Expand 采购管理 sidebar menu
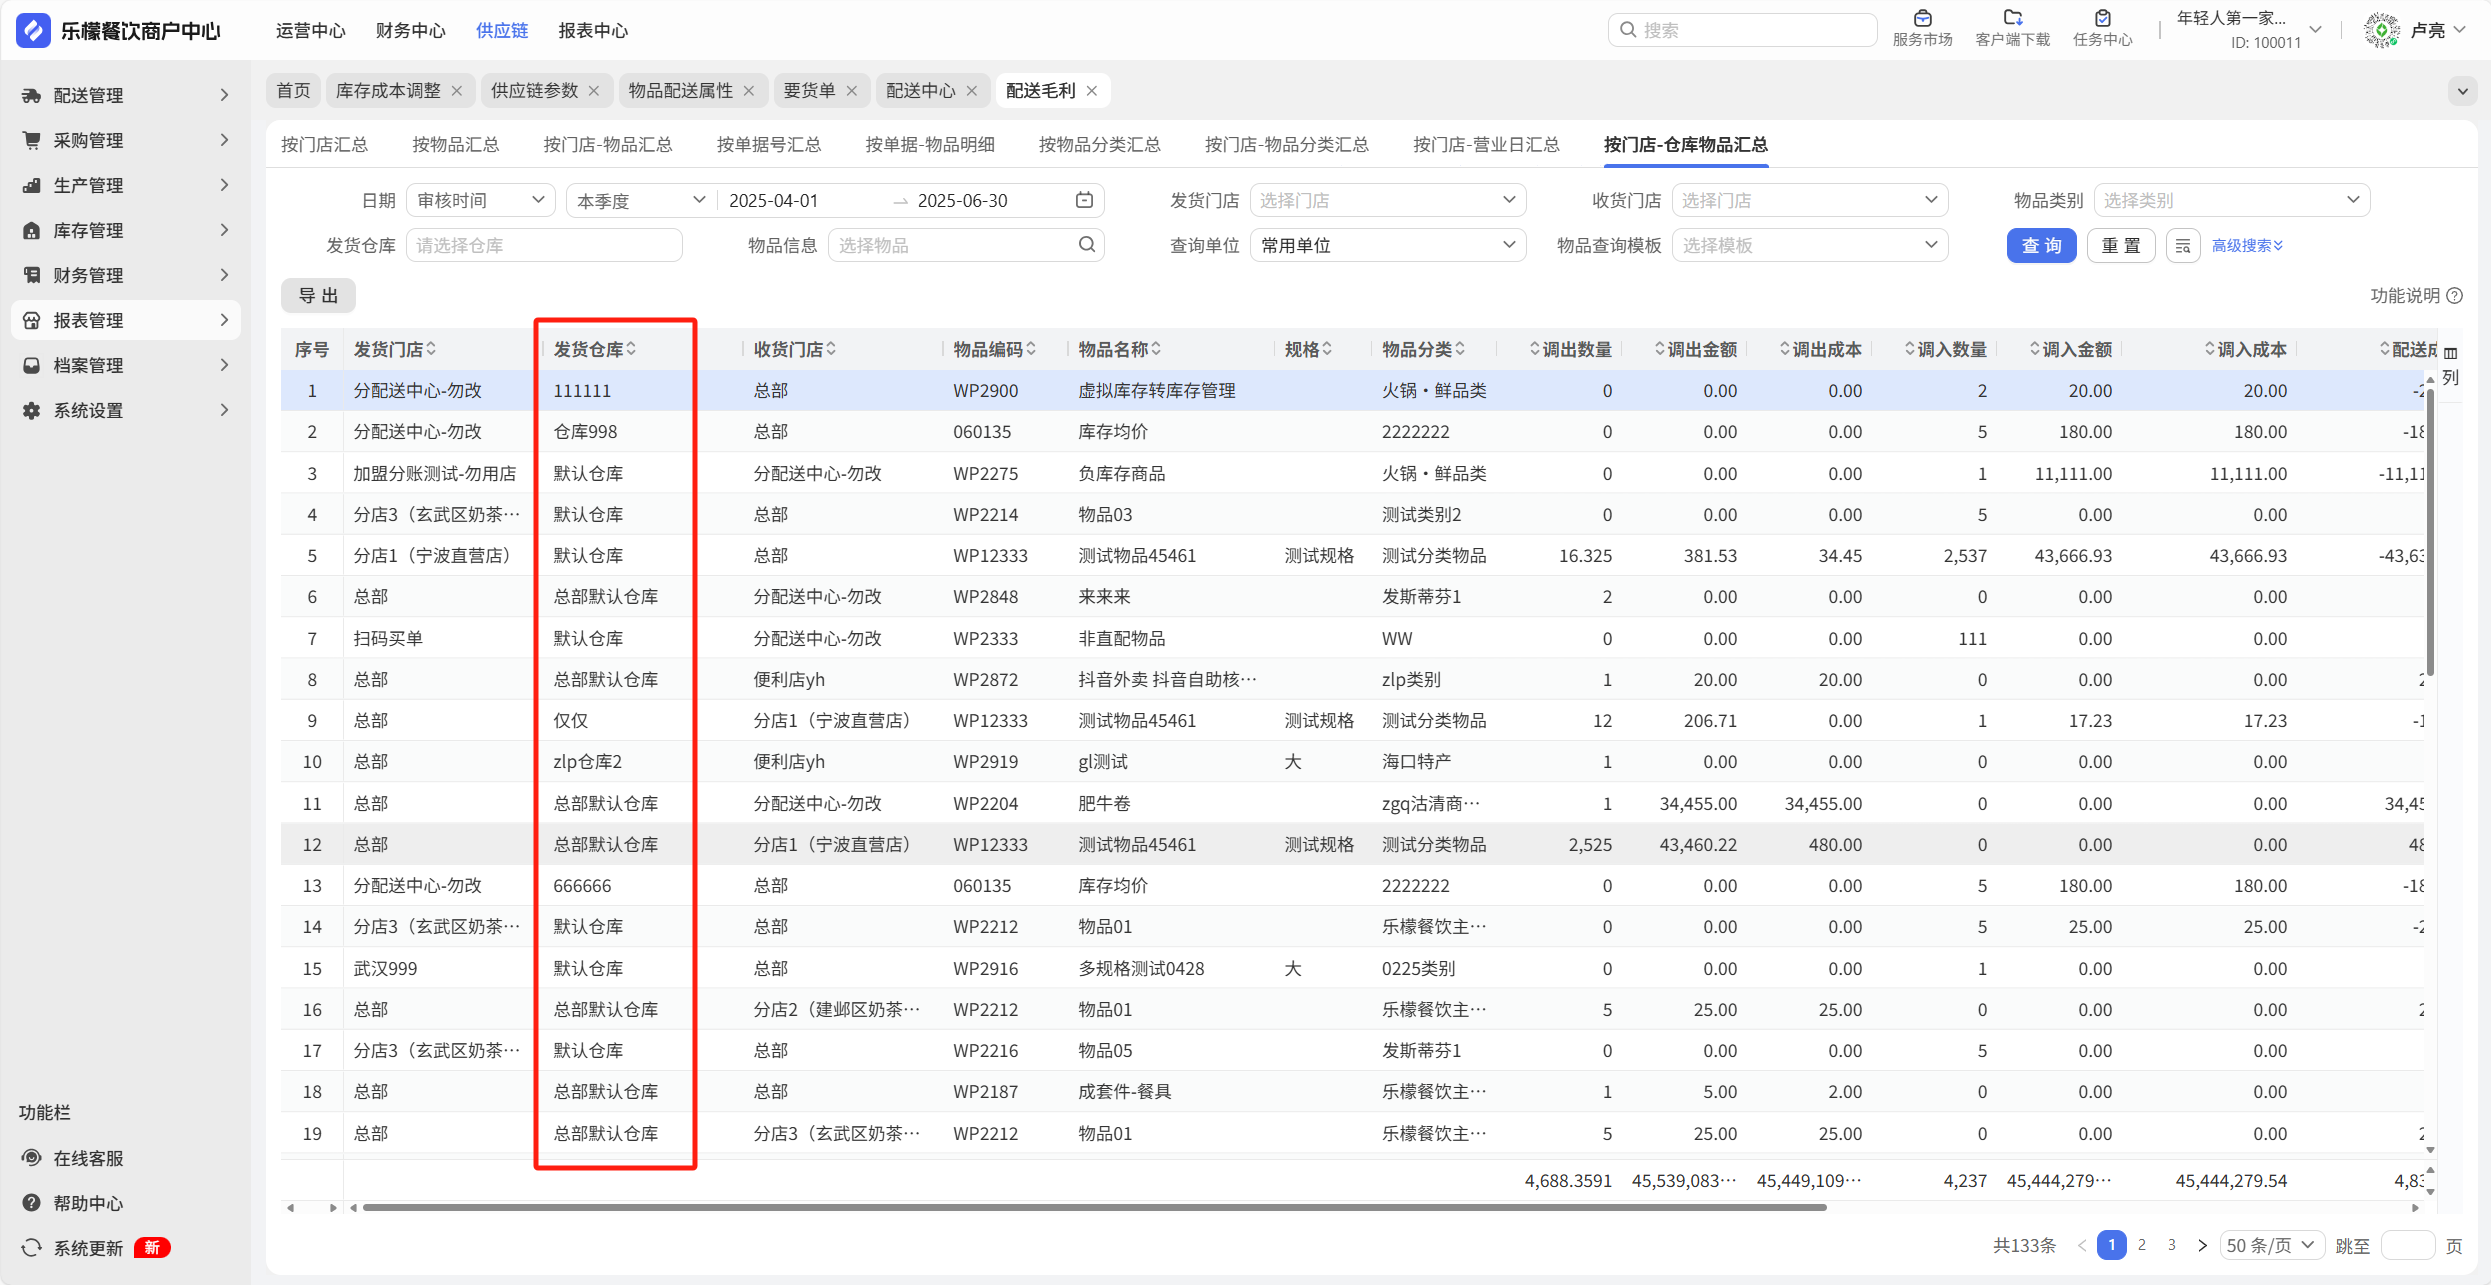The width and height of the screenshot is (2491, 1285). click(126, 140)
